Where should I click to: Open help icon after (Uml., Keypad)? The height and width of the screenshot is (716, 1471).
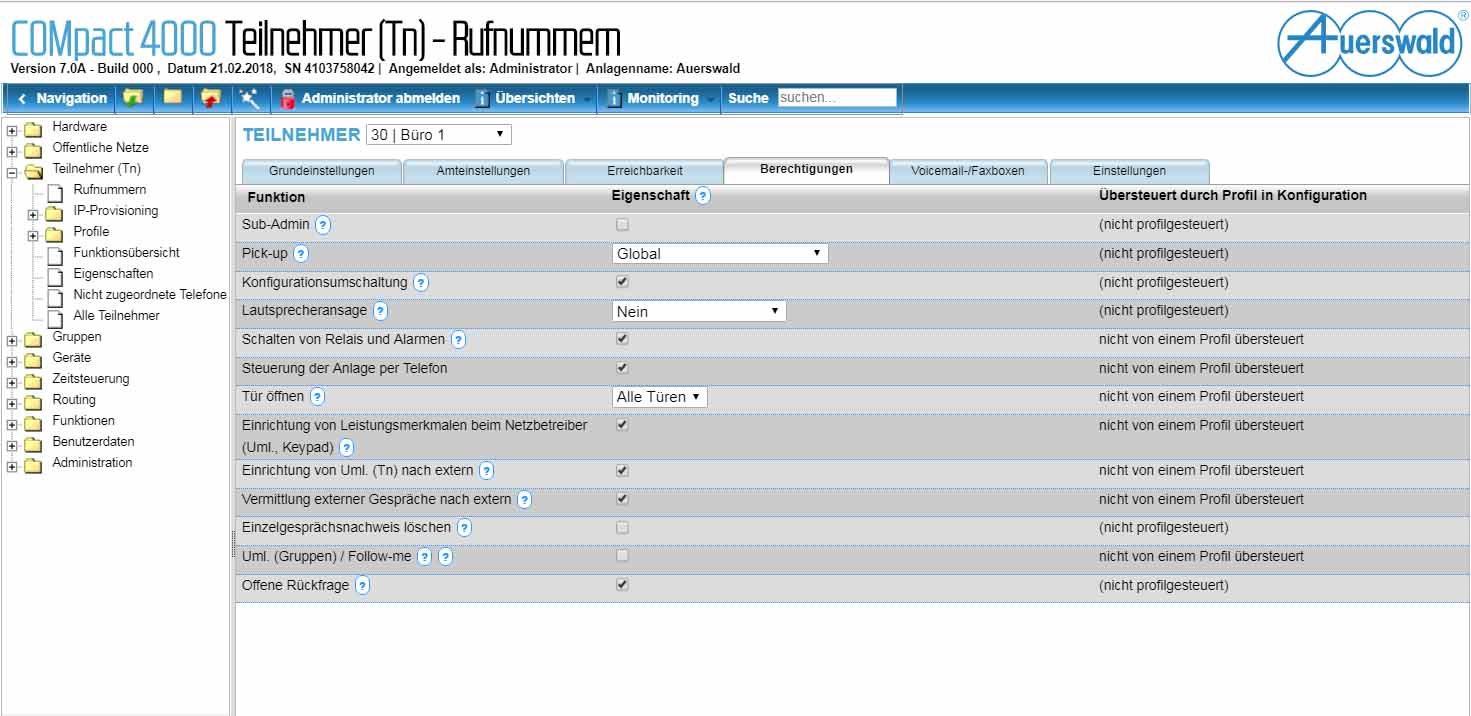346,447
